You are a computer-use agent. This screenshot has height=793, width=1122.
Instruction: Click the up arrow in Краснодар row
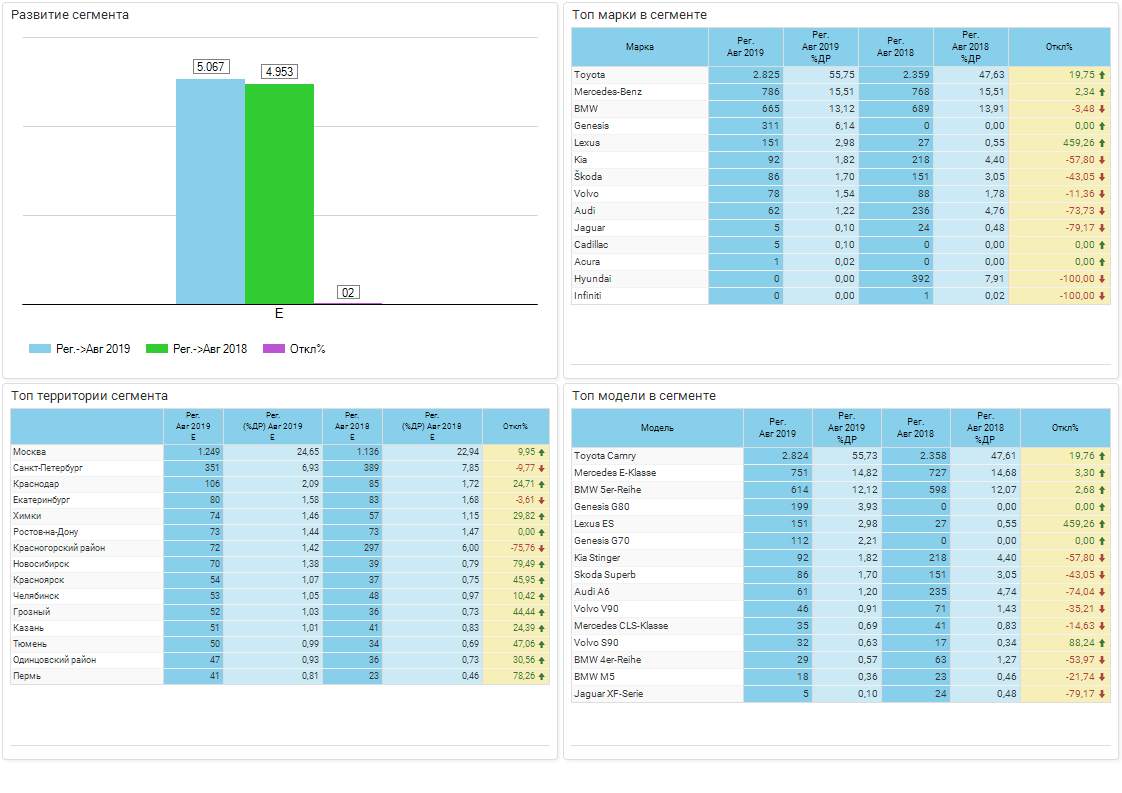click(542, 485)
